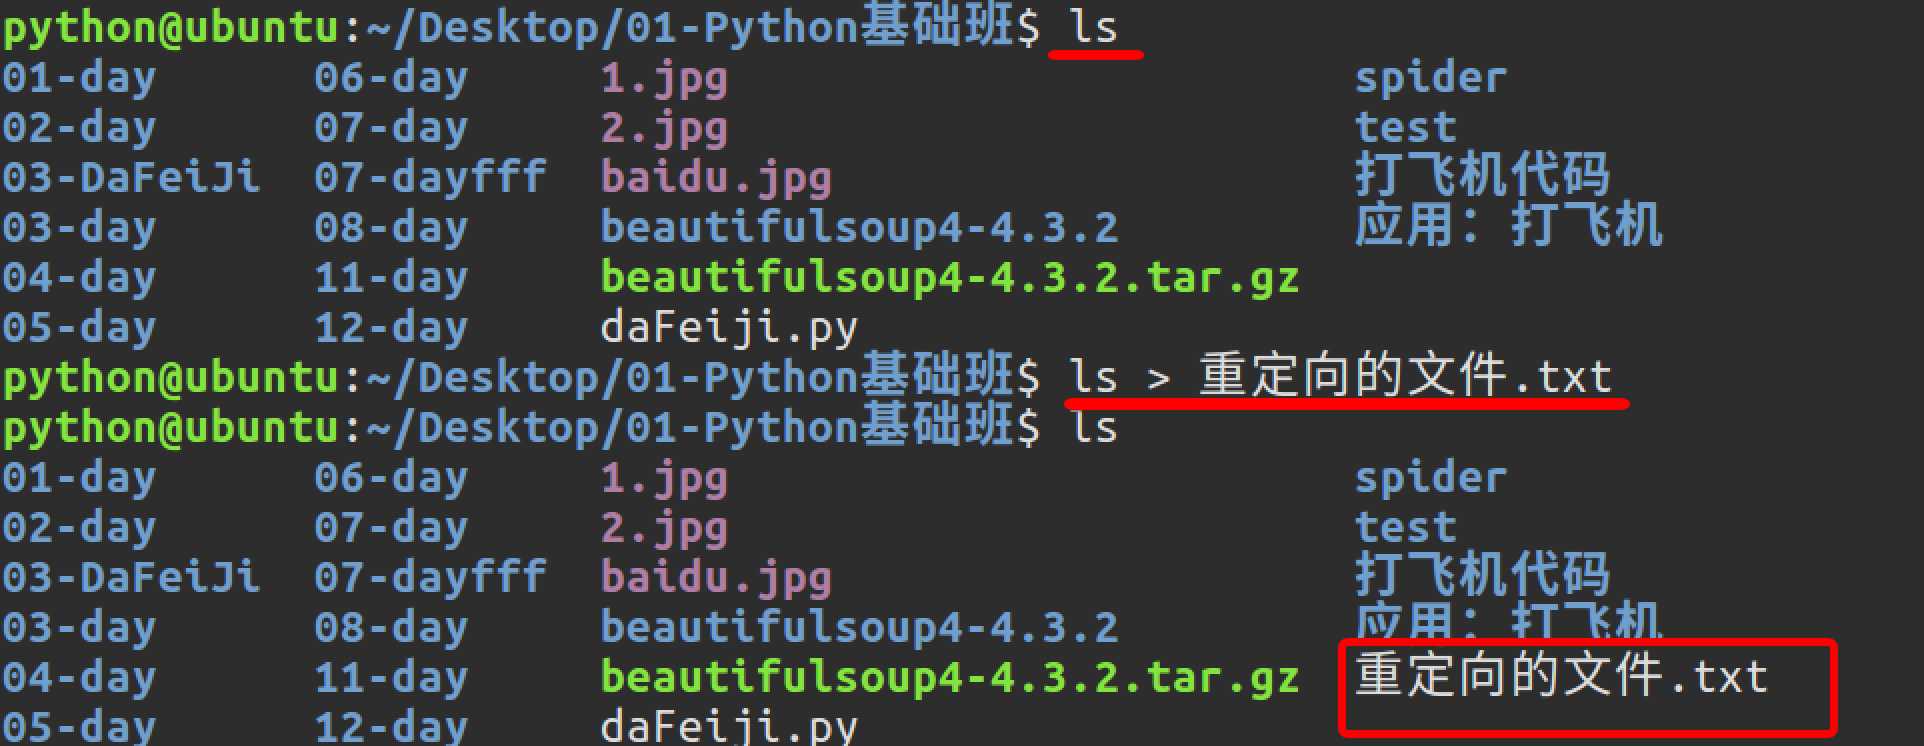1924x746 pixels.
Task: Click 应用：打飞机 folder in first listing
Action: point(1508,226)
